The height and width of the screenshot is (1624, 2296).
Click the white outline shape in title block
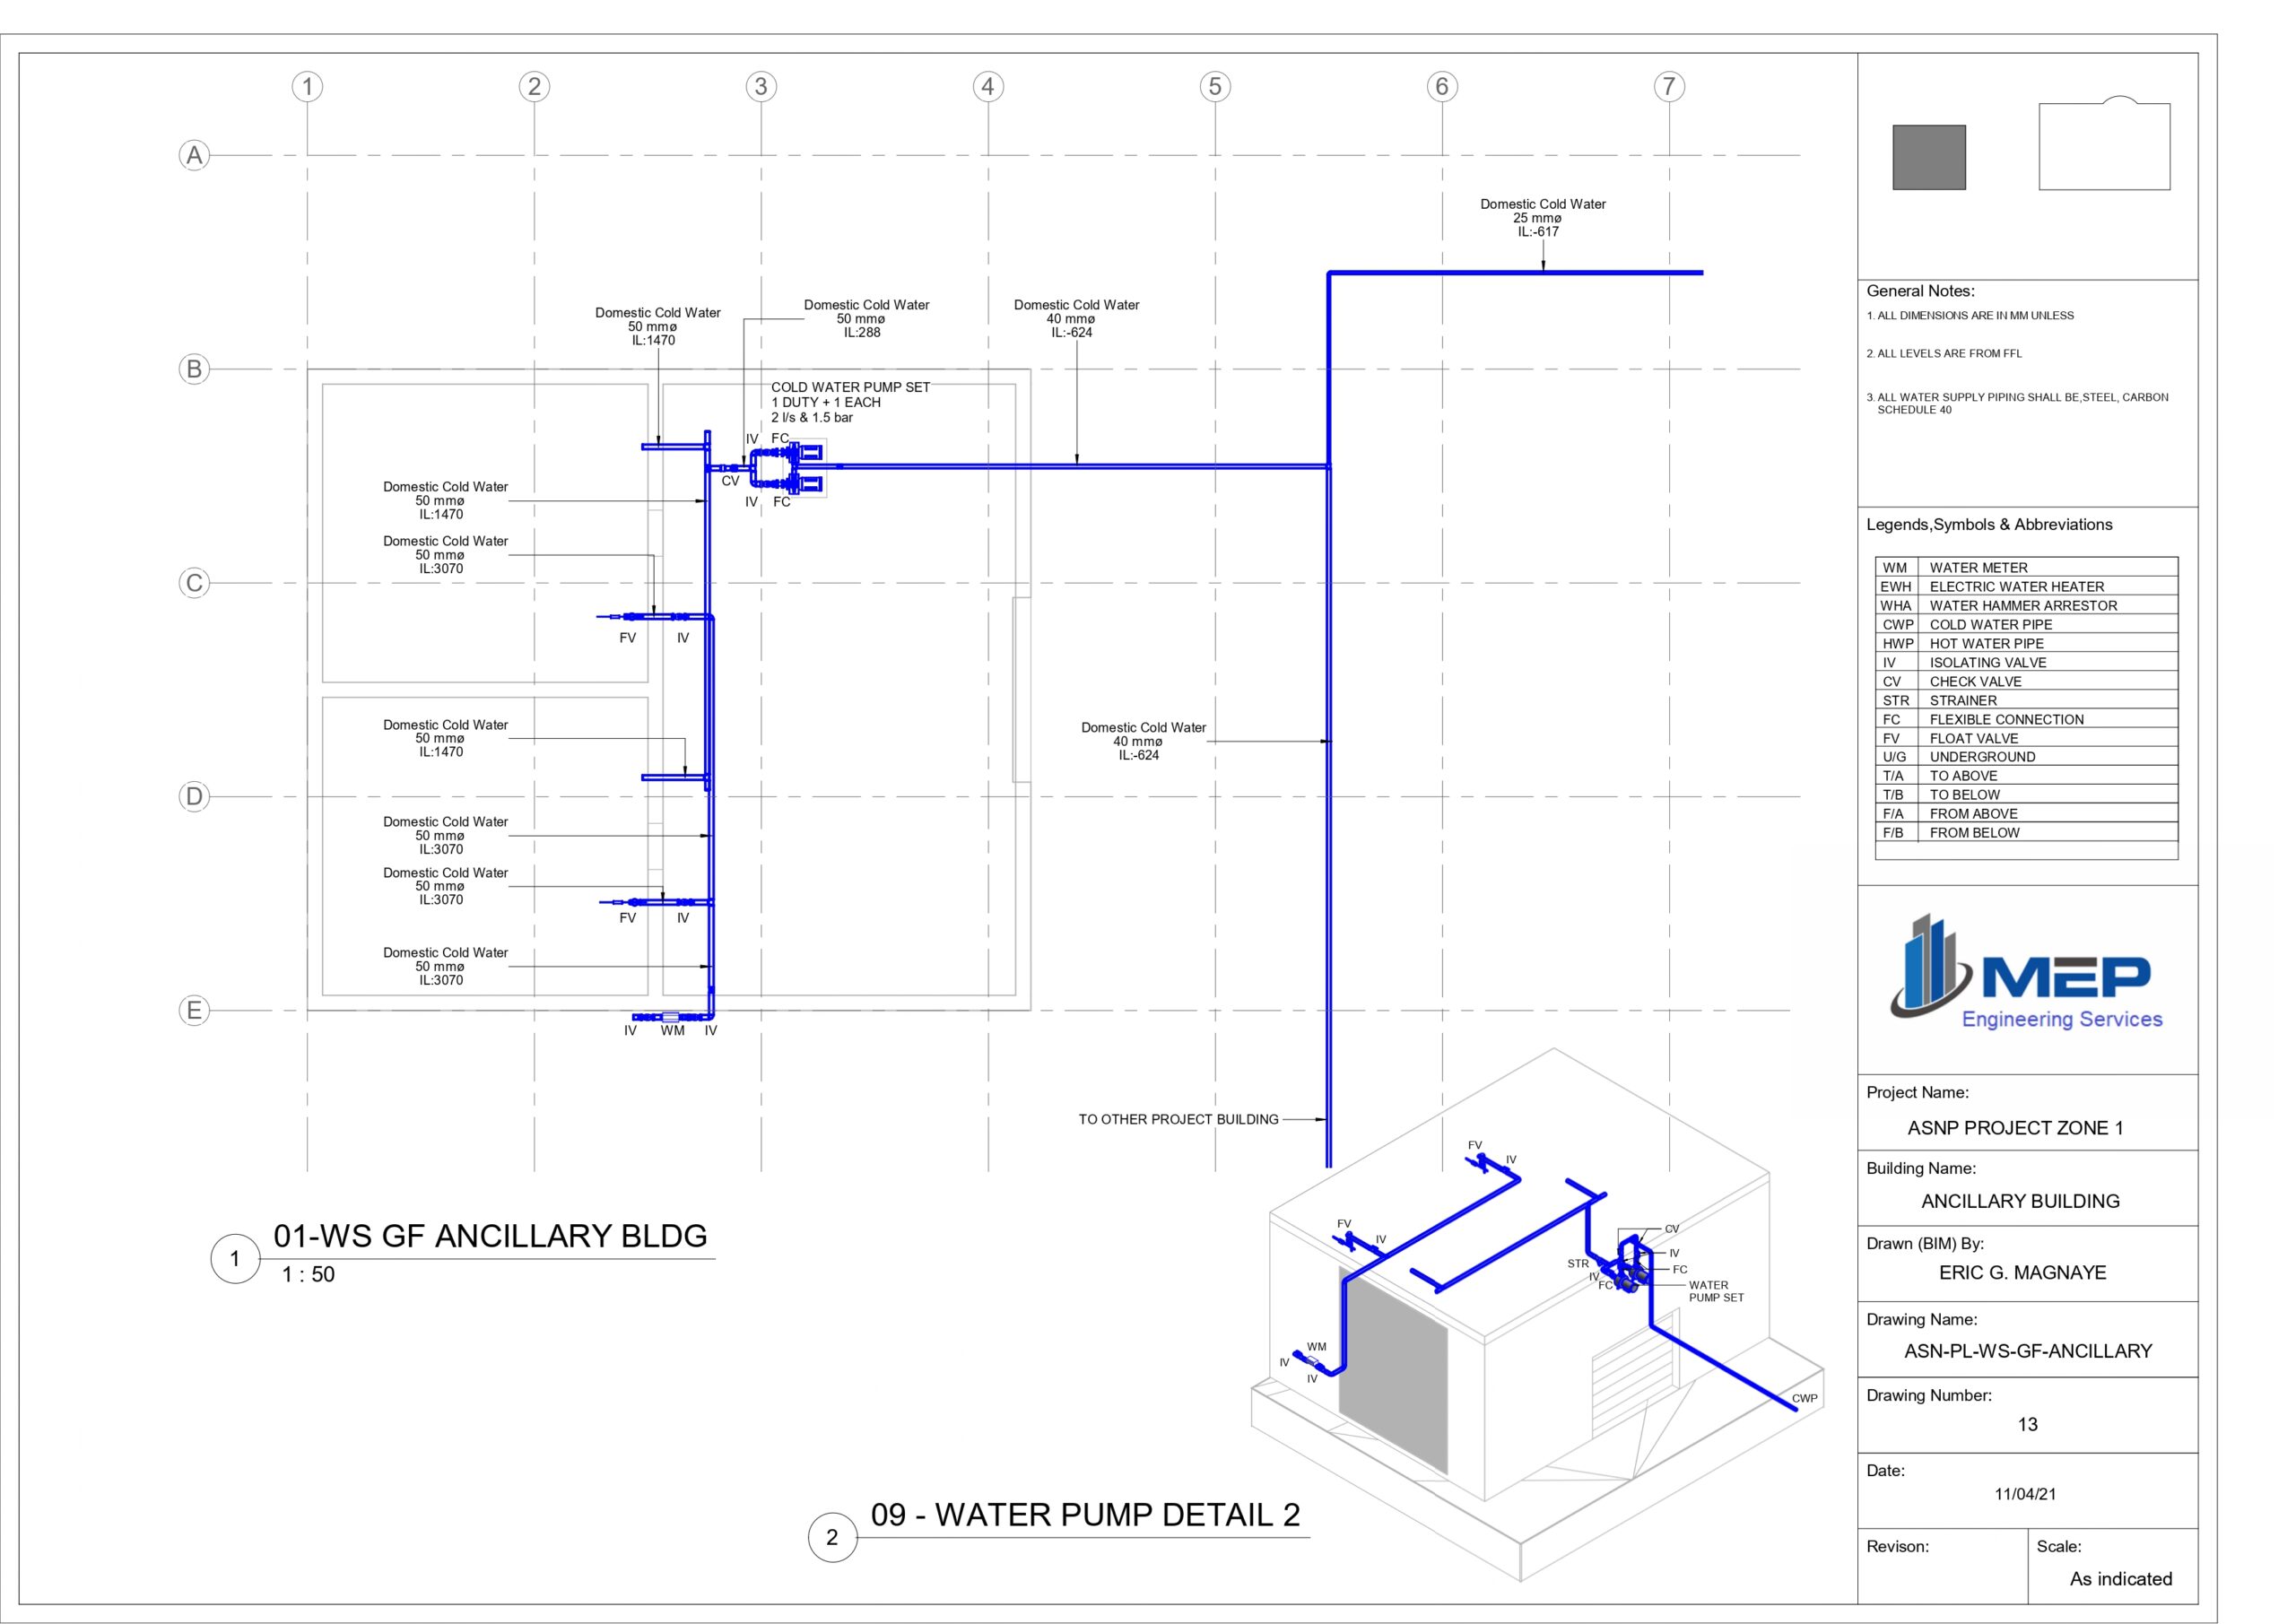pos(2104,145)
